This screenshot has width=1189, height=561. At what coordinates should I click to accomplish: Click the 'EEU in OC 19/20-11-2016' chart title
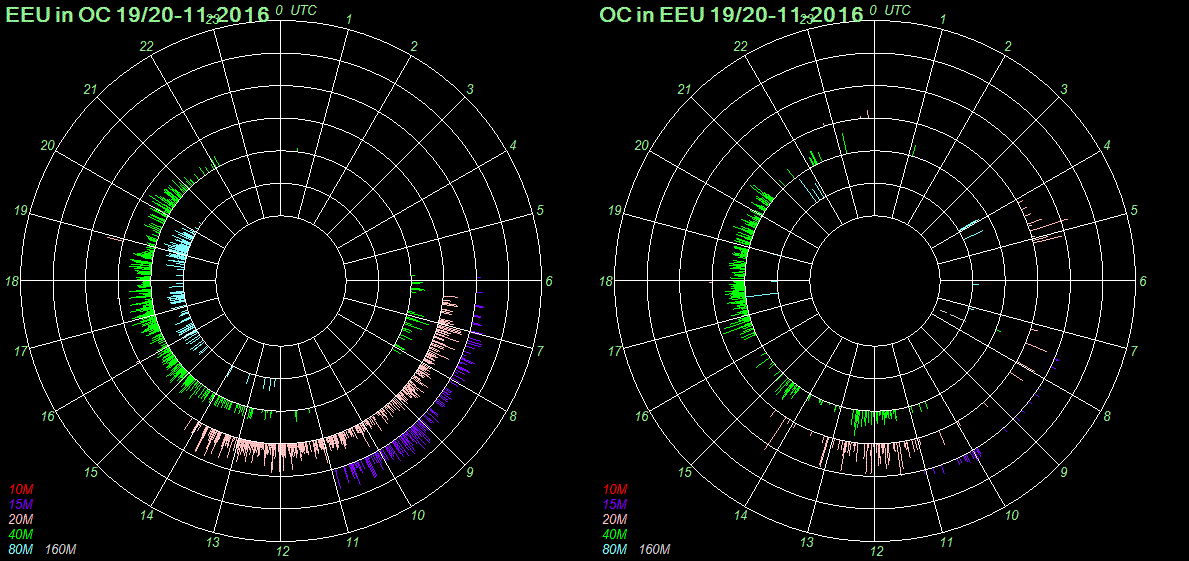pyautogui.click(x=137, y=15)
